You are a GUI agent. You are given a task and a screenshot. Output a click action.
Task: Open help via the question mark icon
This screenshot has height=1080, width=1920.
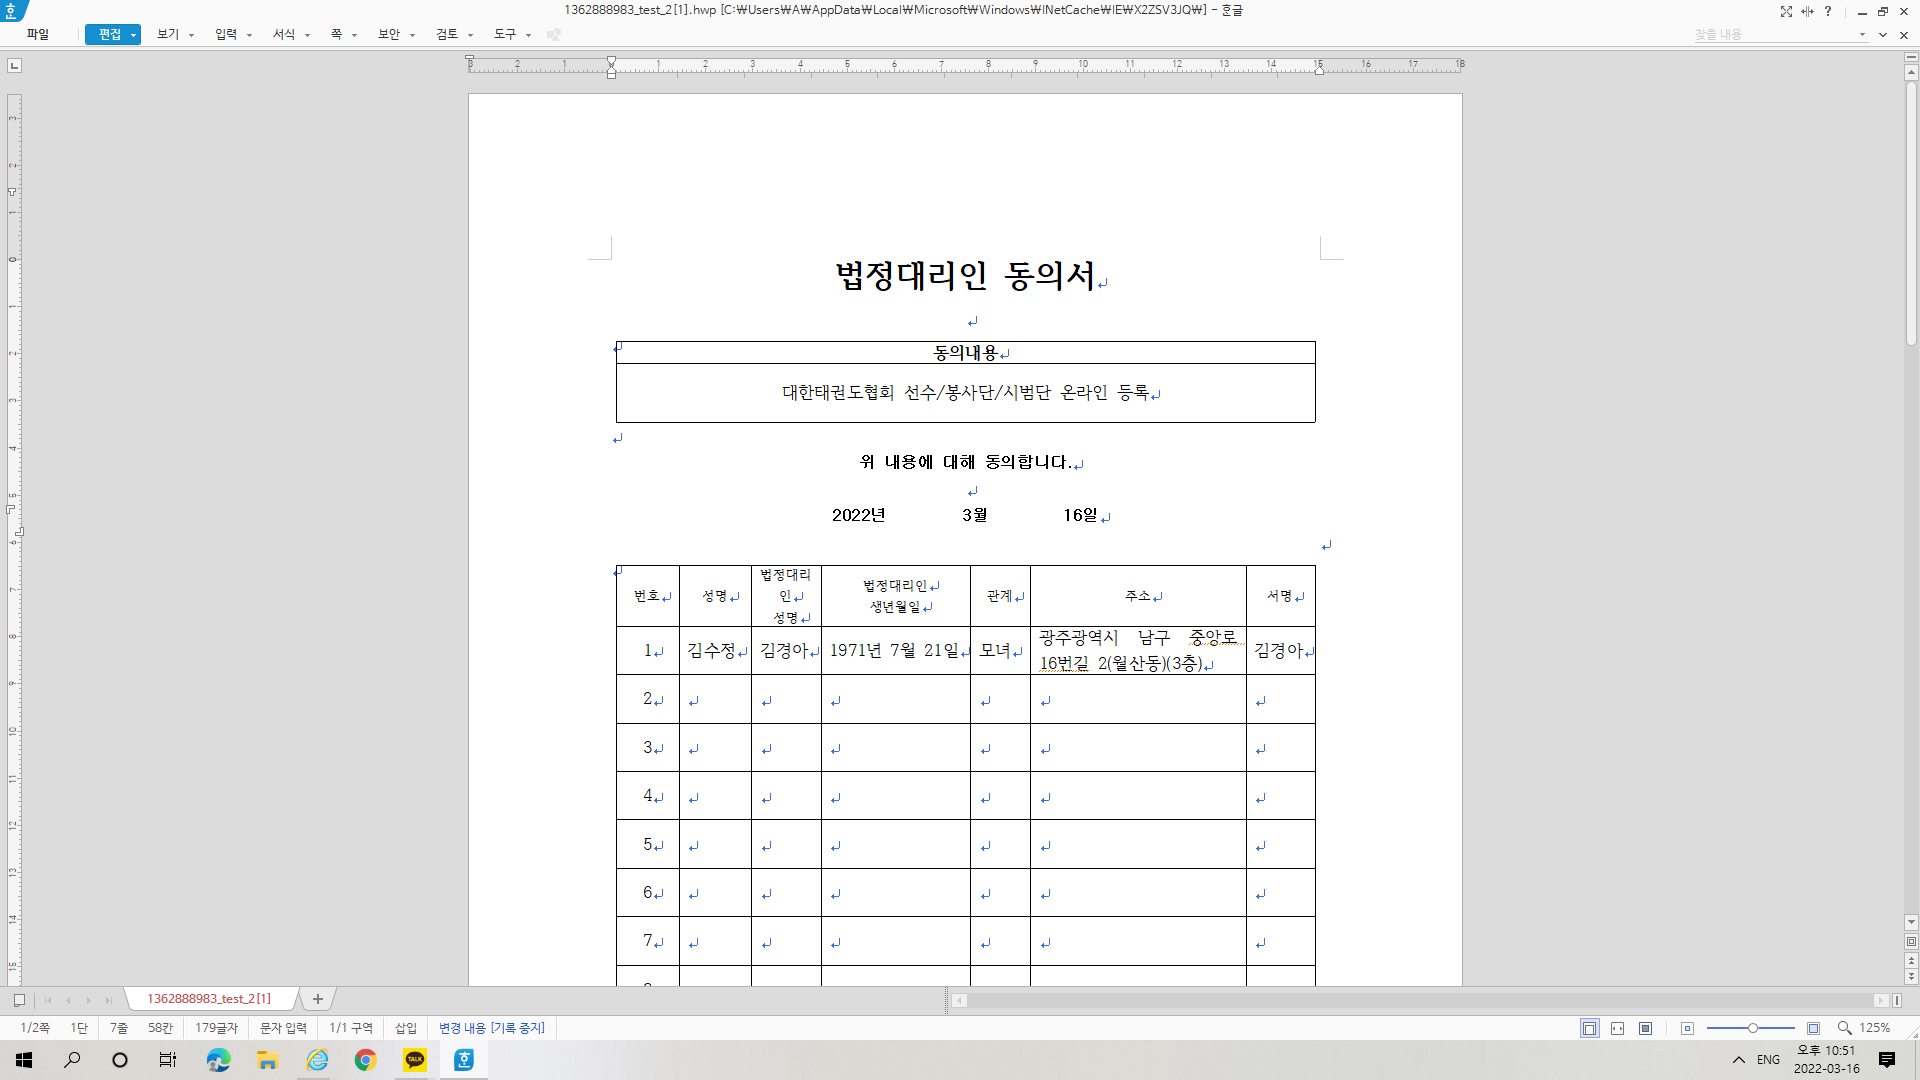click(x=1828, y=11)
